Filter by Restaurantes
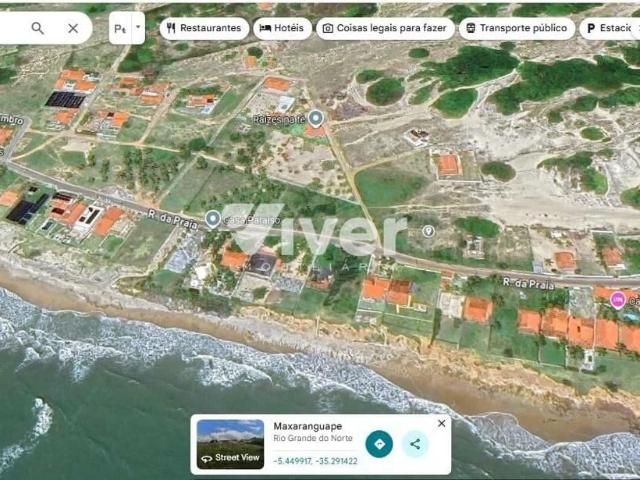Image resolution: width=640 pixels, height=480 pixels. click(x=204, y=28)
